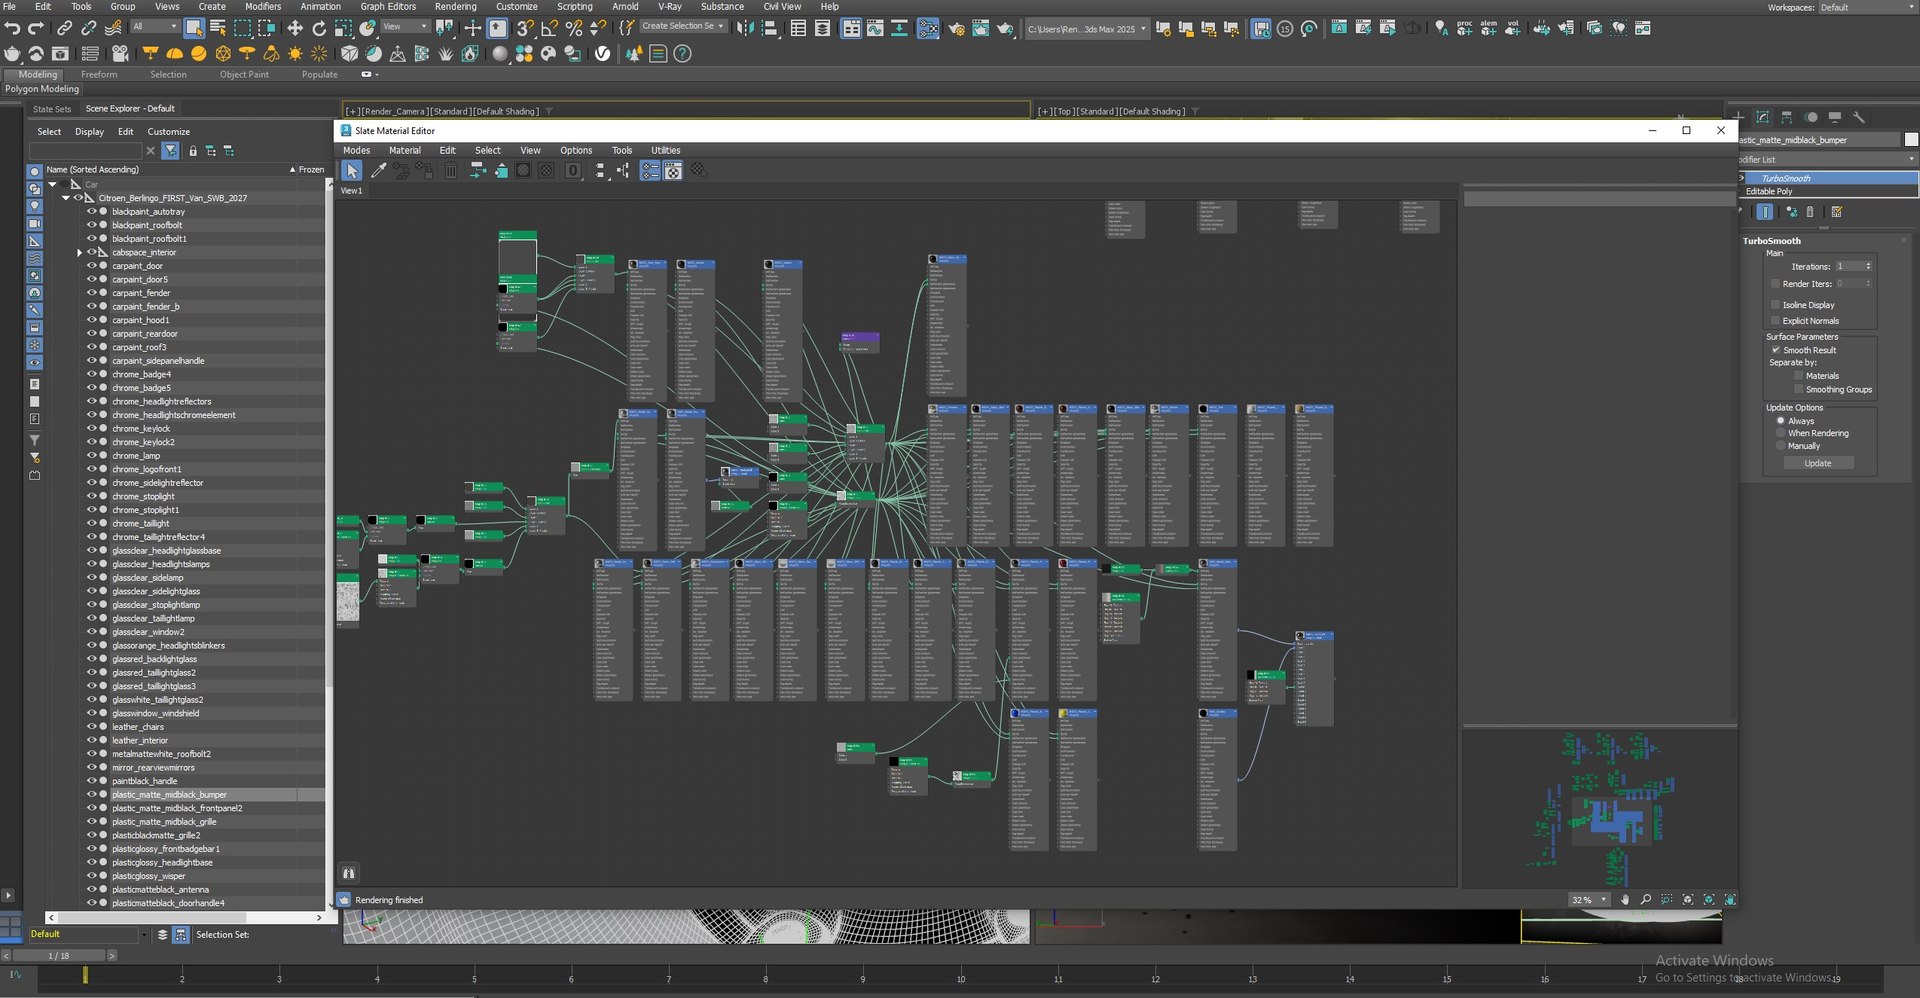Image resolution: width=1920 pixels, height=998 pixels.
Task: Click the object color swatch beside name field
Action: coord(1911,140)
